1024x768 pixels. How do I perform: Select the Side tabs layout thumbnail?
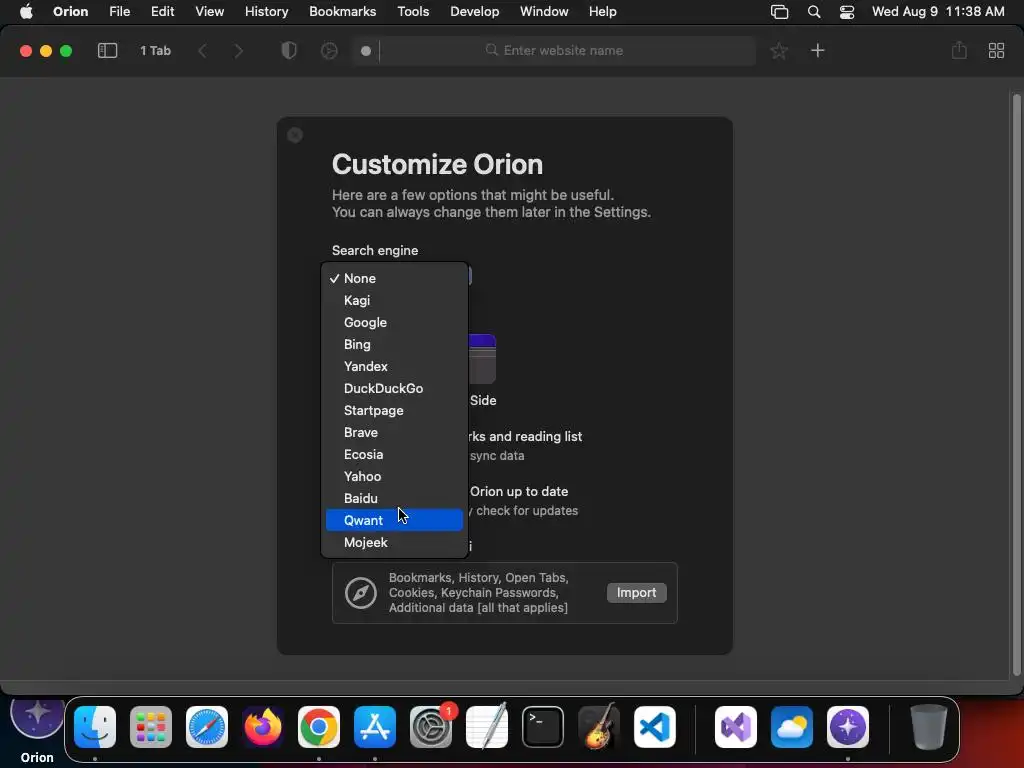pos(483,359)
